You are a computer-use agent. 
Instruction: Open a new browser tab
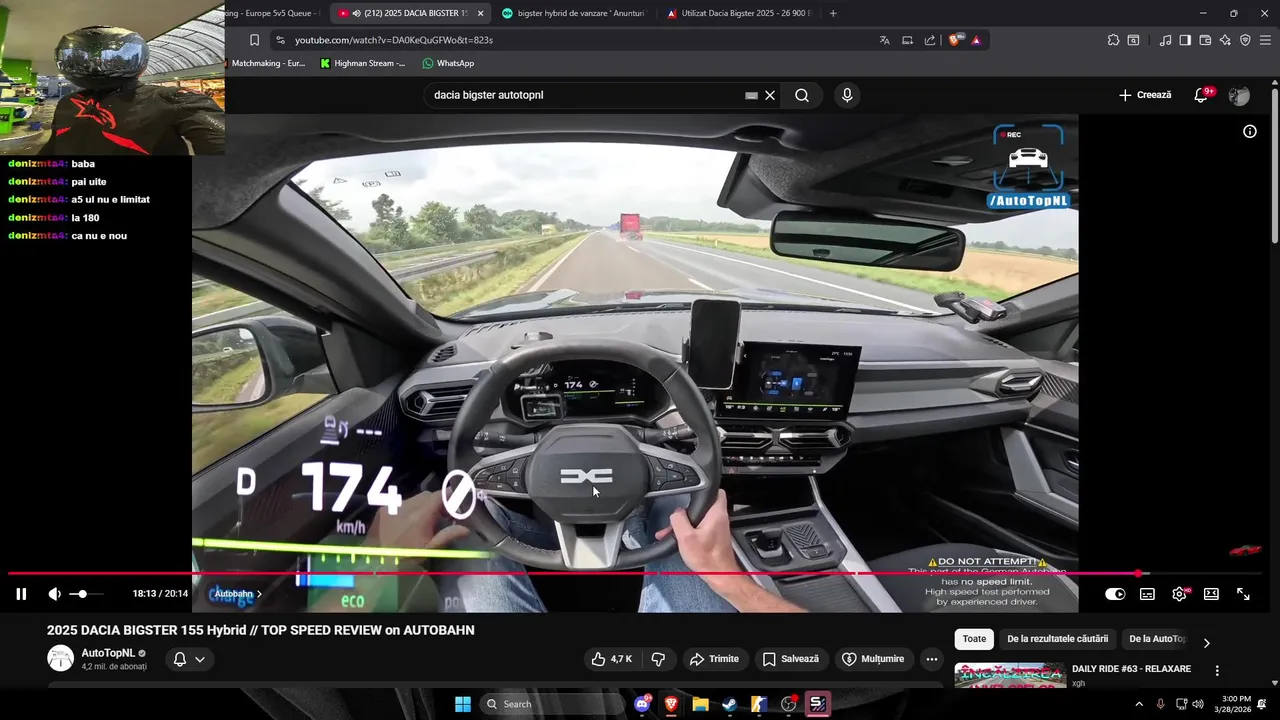833,13
